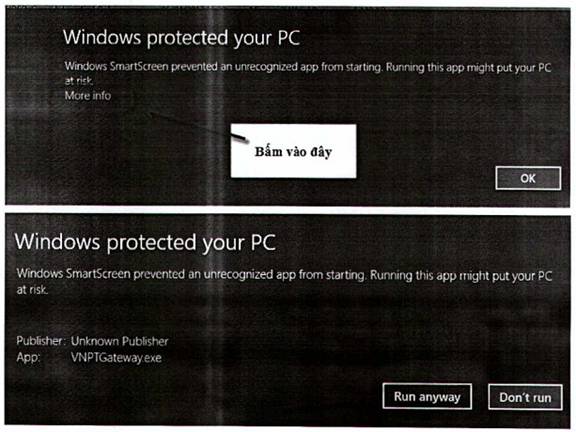Click lower dialog's Windows protected your PC title

click(145, 242)
